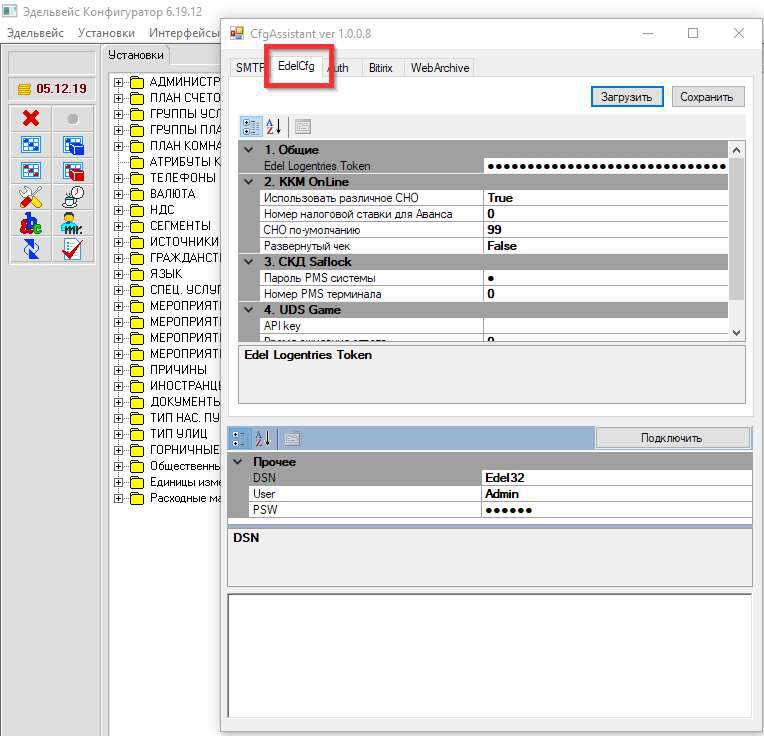Screen dimensions: 764x736
Task: Expand the 'ВАЛЮТА' tree folder
Action: (119, 194)
